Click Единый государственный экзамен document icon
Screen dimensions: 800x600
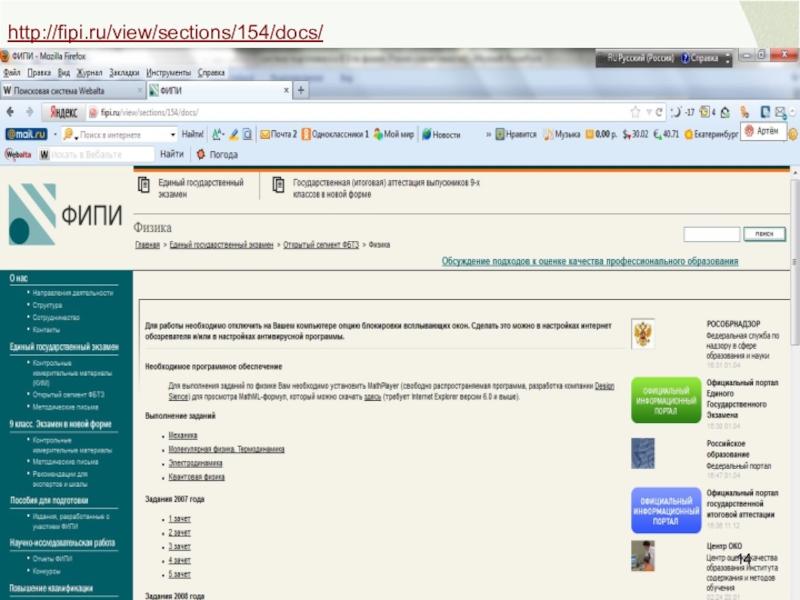point(144,185)
